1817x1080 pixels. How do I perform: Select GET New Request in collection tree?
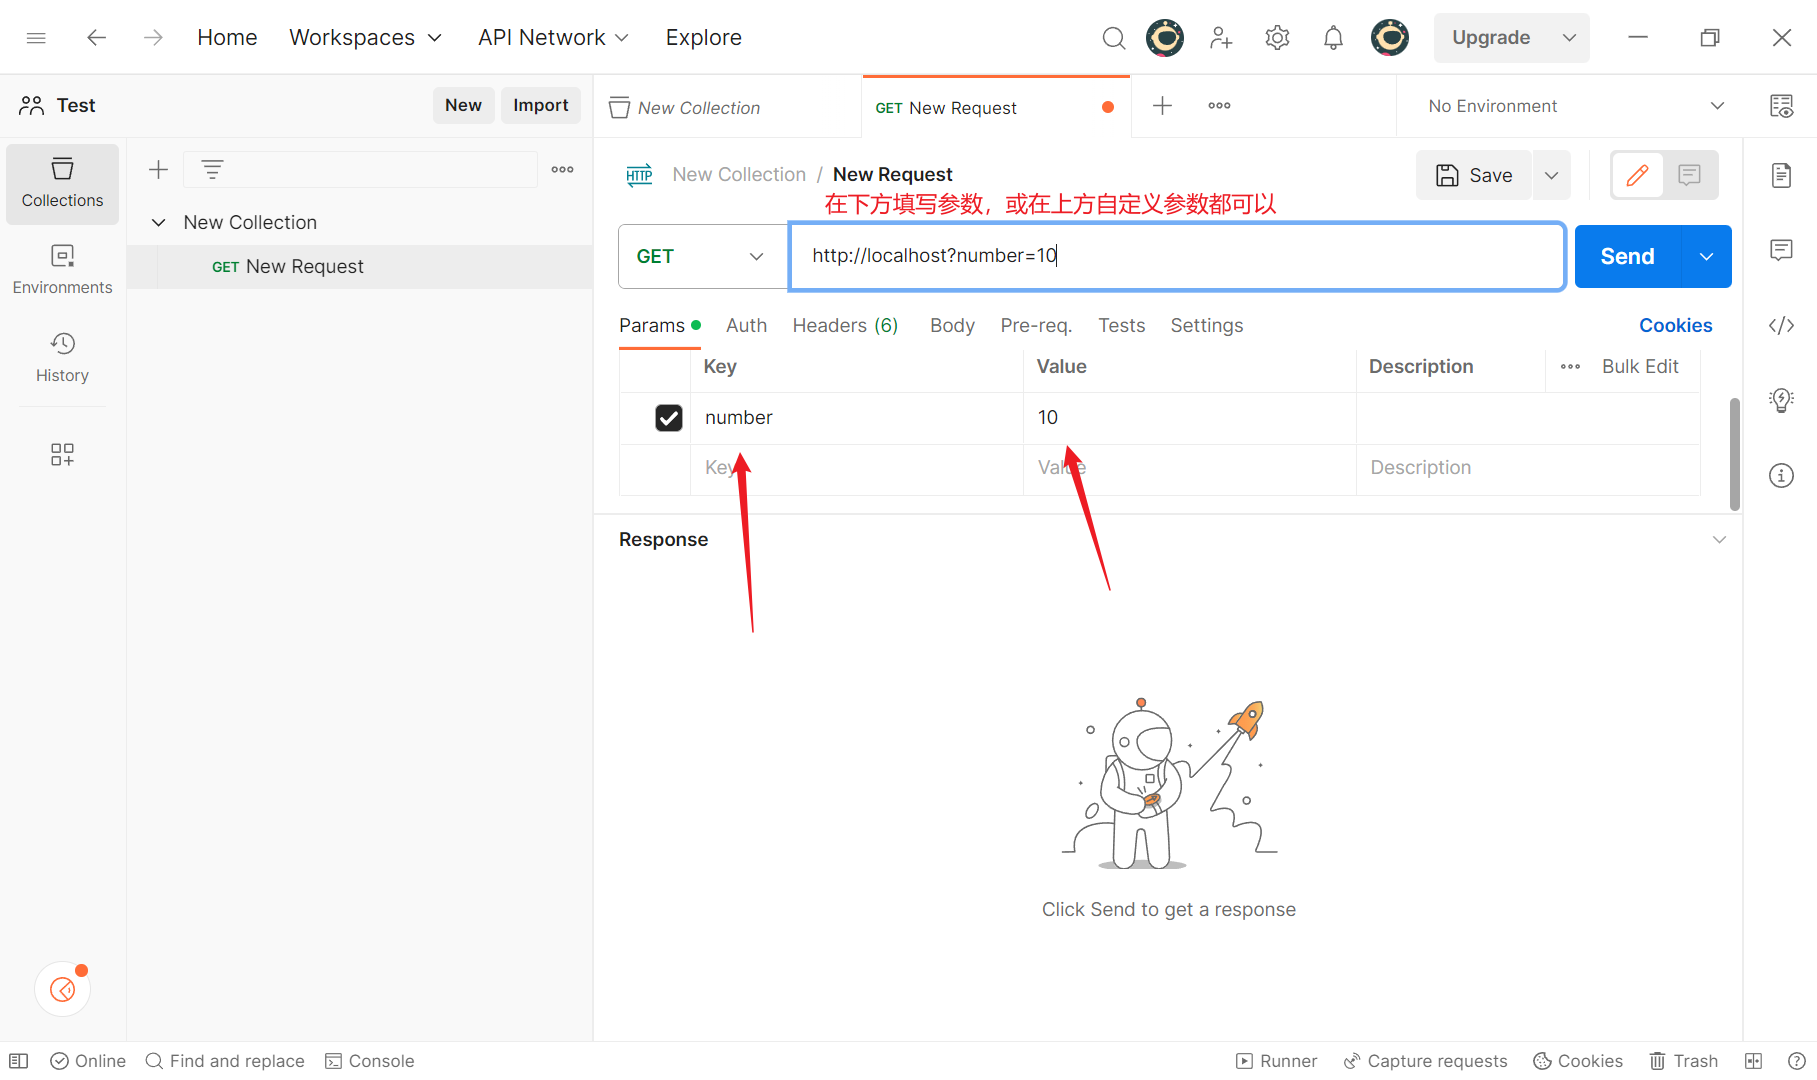click(360, 267)
